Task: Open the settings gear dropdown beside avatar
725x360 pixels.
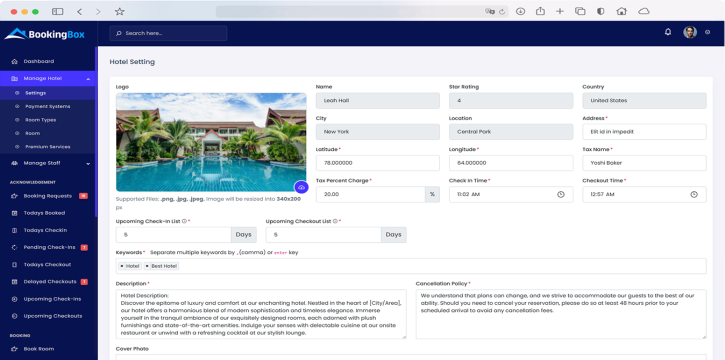Action: point(707,32)
